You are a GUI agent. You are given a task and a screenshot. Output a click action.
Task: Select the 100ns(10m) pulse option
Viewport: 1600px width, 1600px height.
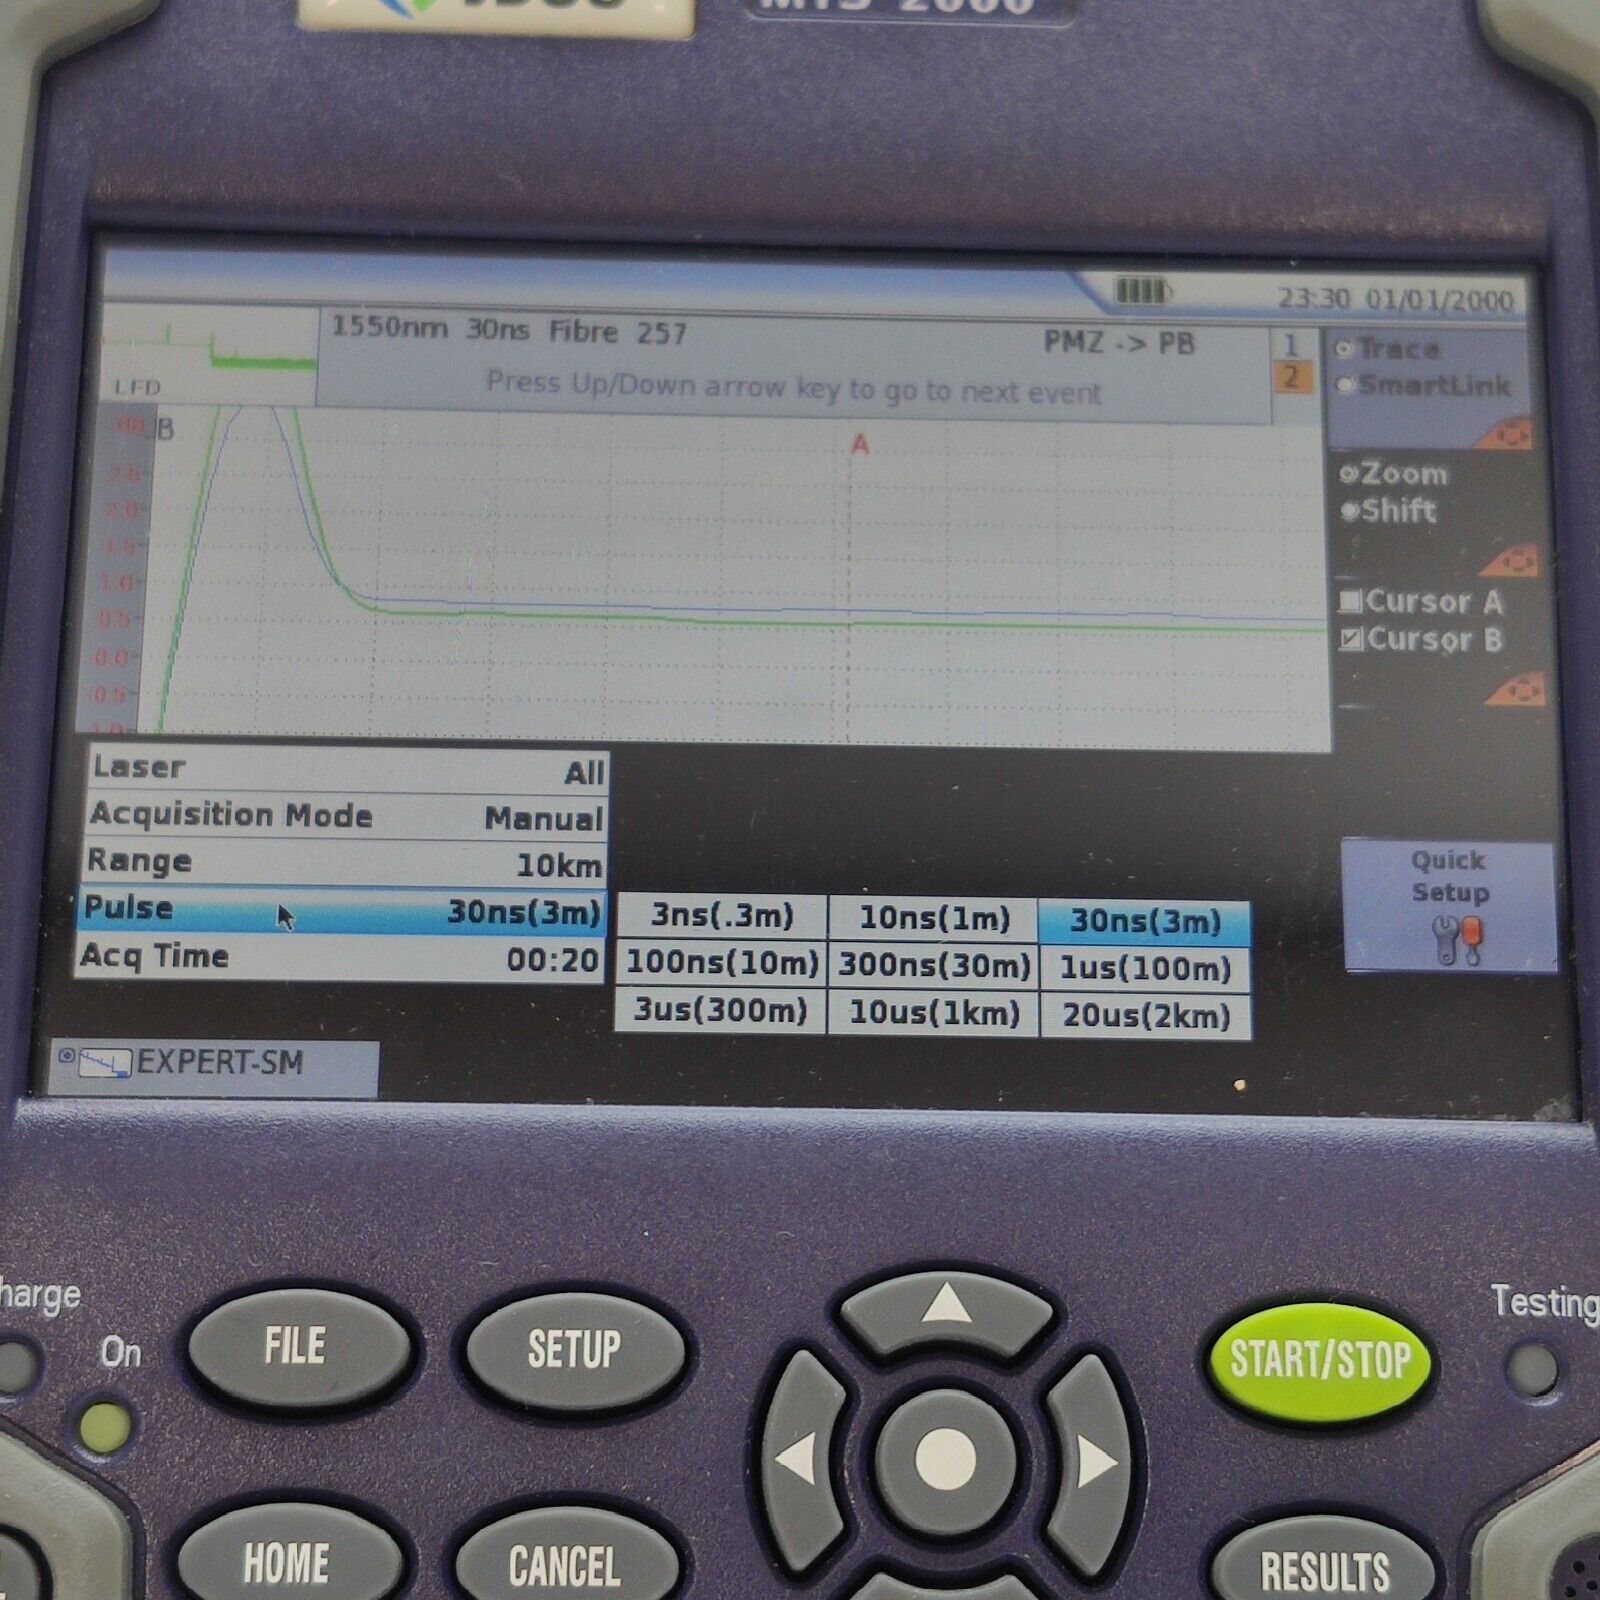(722, 964)
